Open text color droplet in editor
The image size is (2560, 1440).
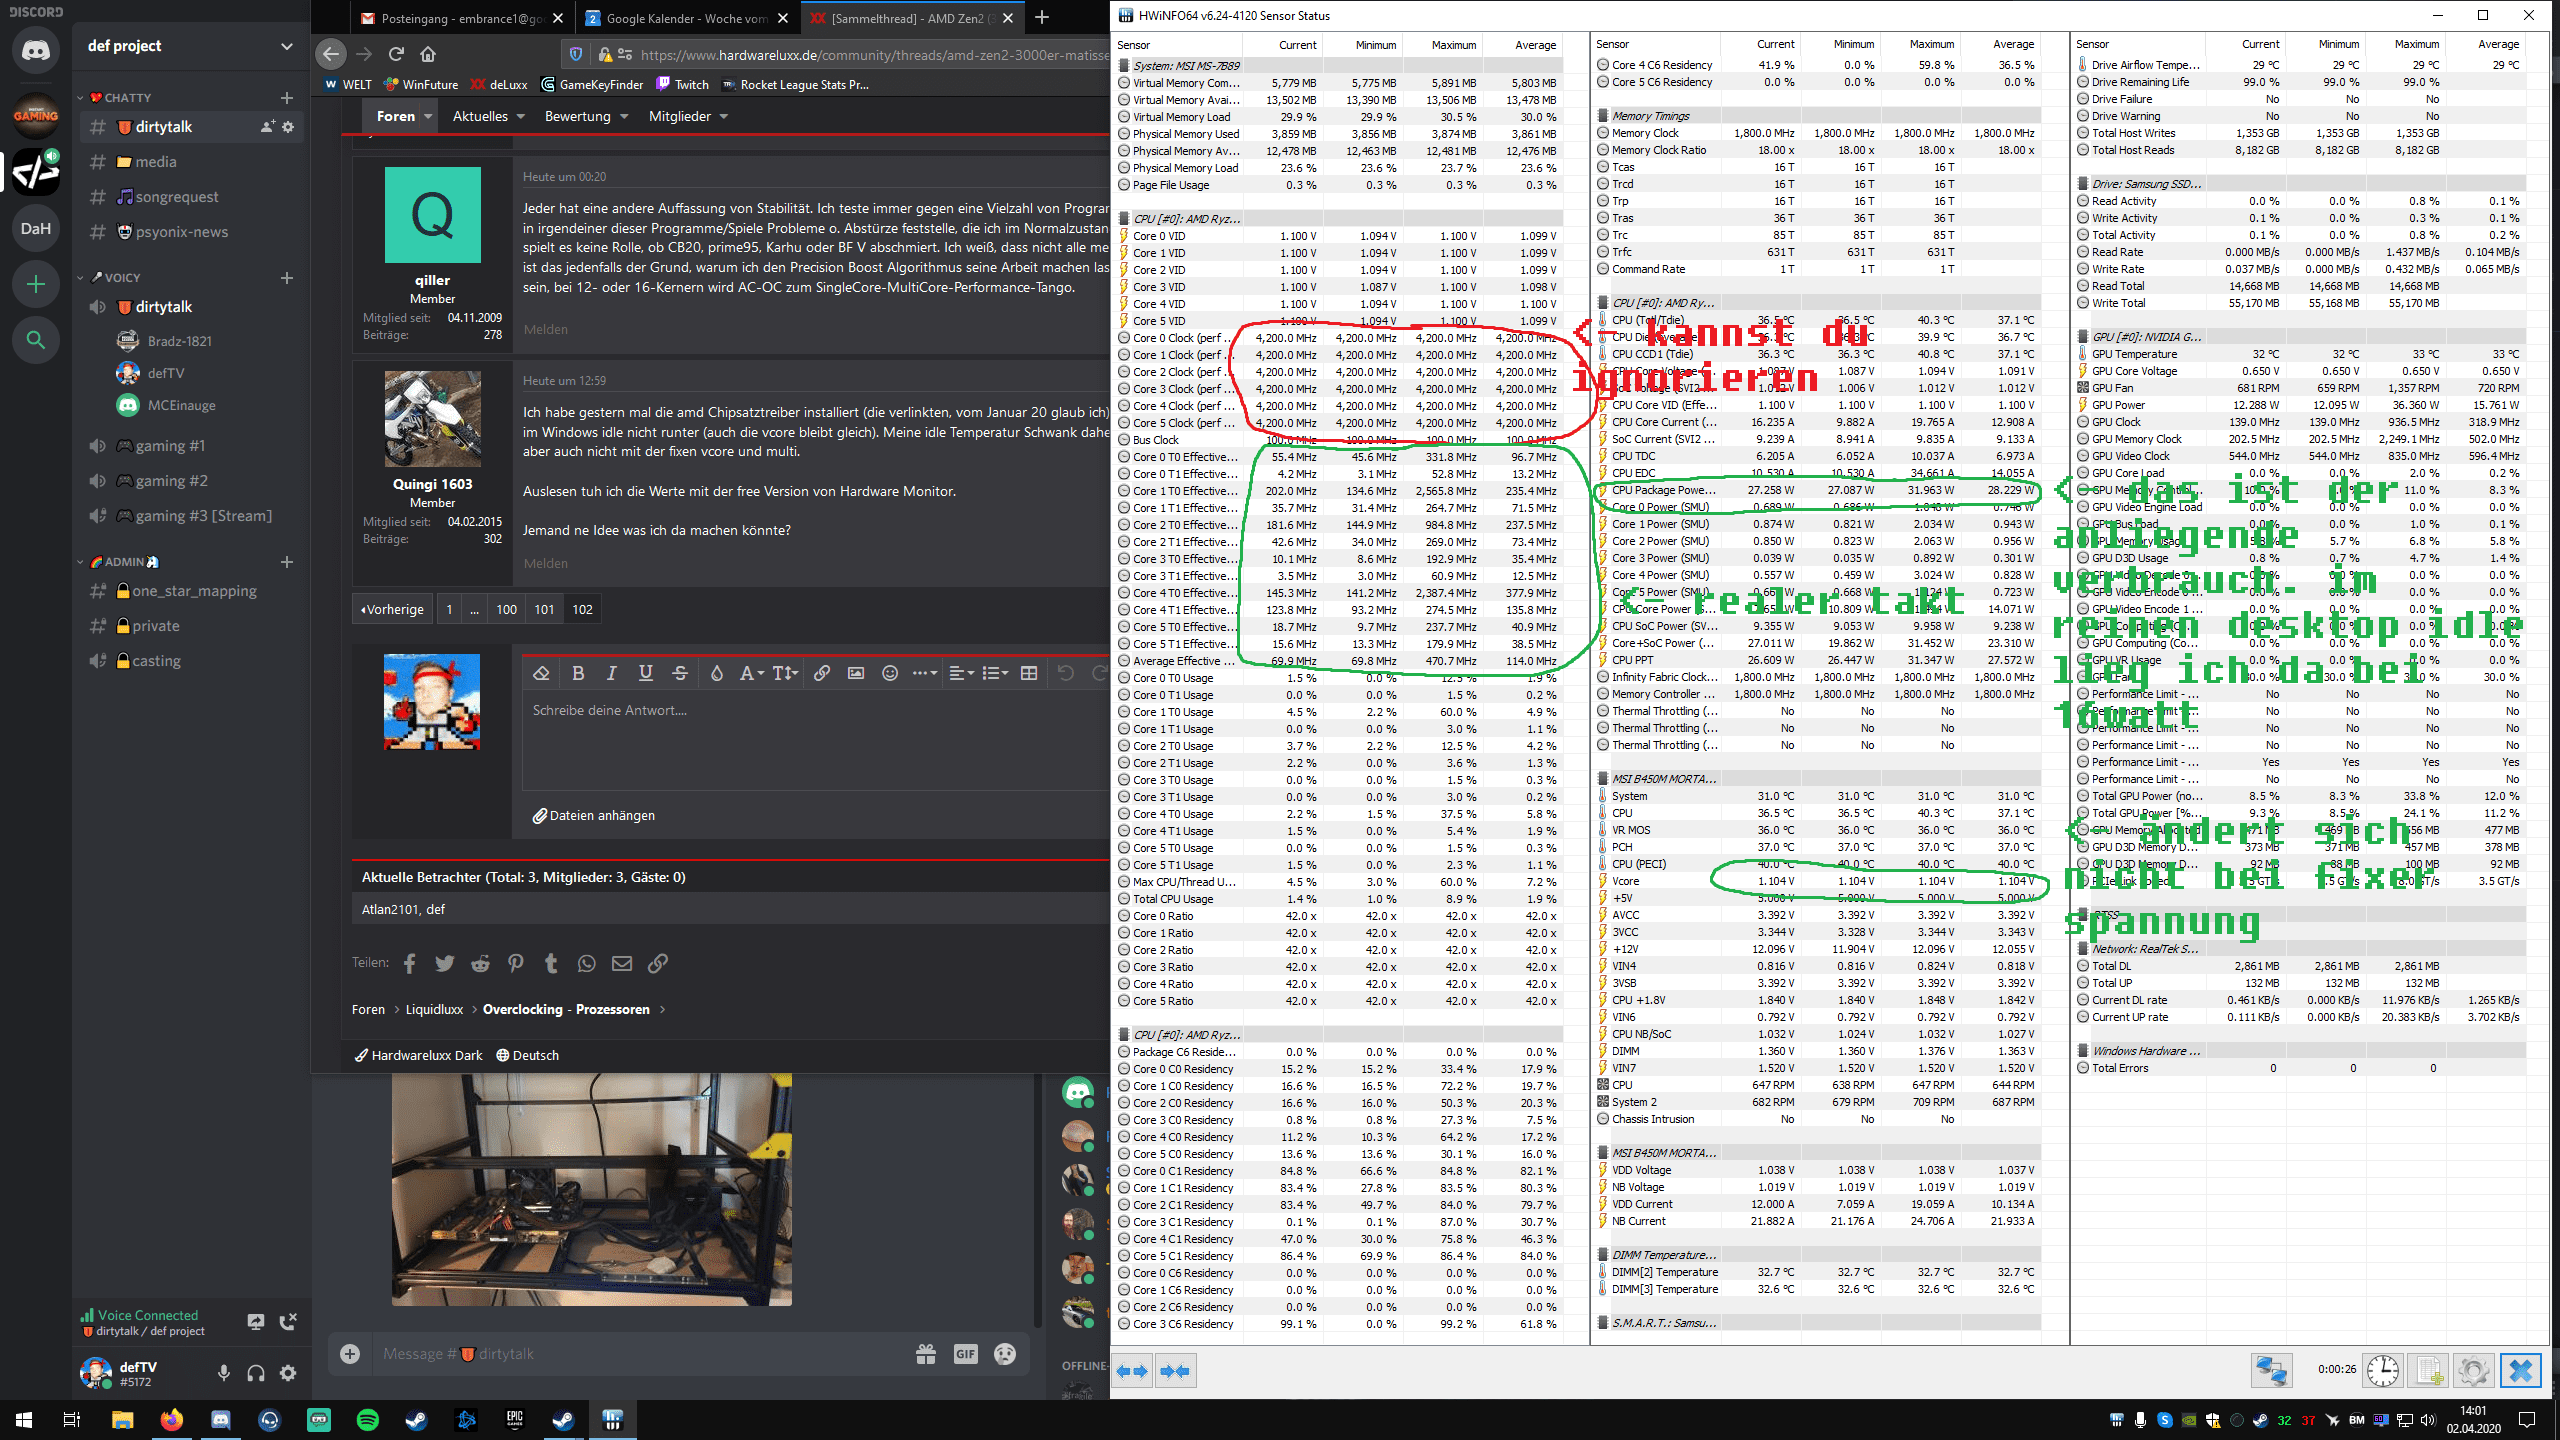point(716,673)
